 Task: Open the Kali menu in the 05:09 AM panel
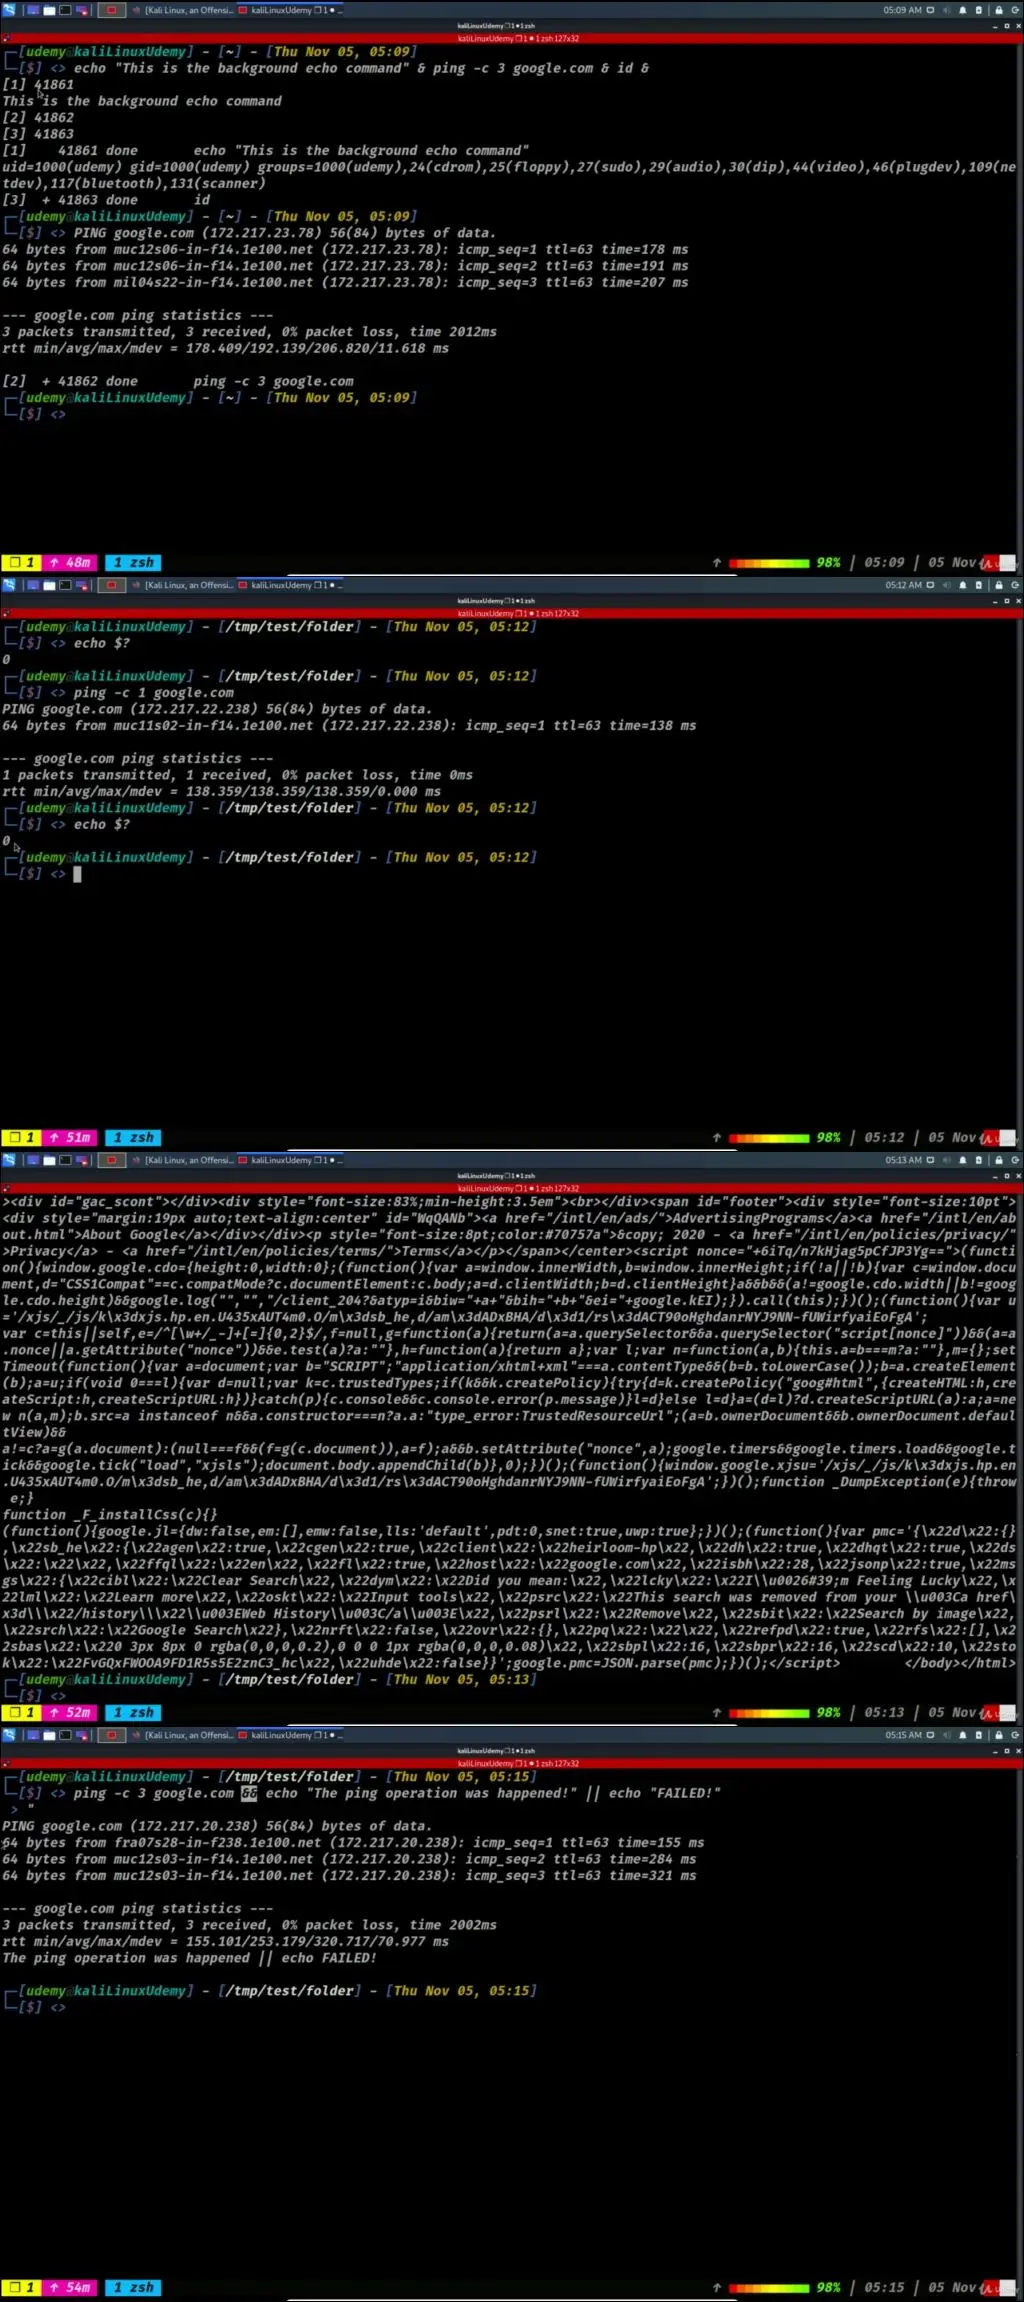coord(9,10)
